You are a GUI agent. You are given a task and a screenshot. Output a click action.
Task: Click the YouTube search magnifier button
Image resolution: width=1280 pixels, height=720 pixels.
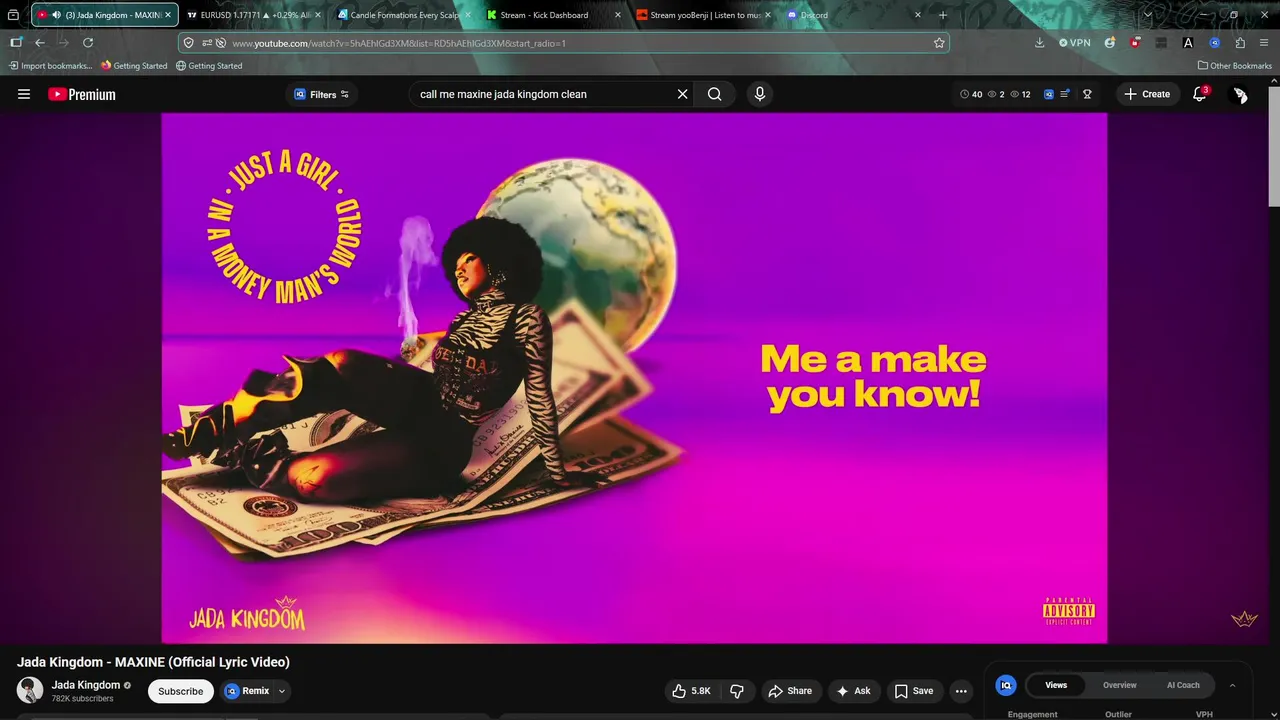(714, 94)
